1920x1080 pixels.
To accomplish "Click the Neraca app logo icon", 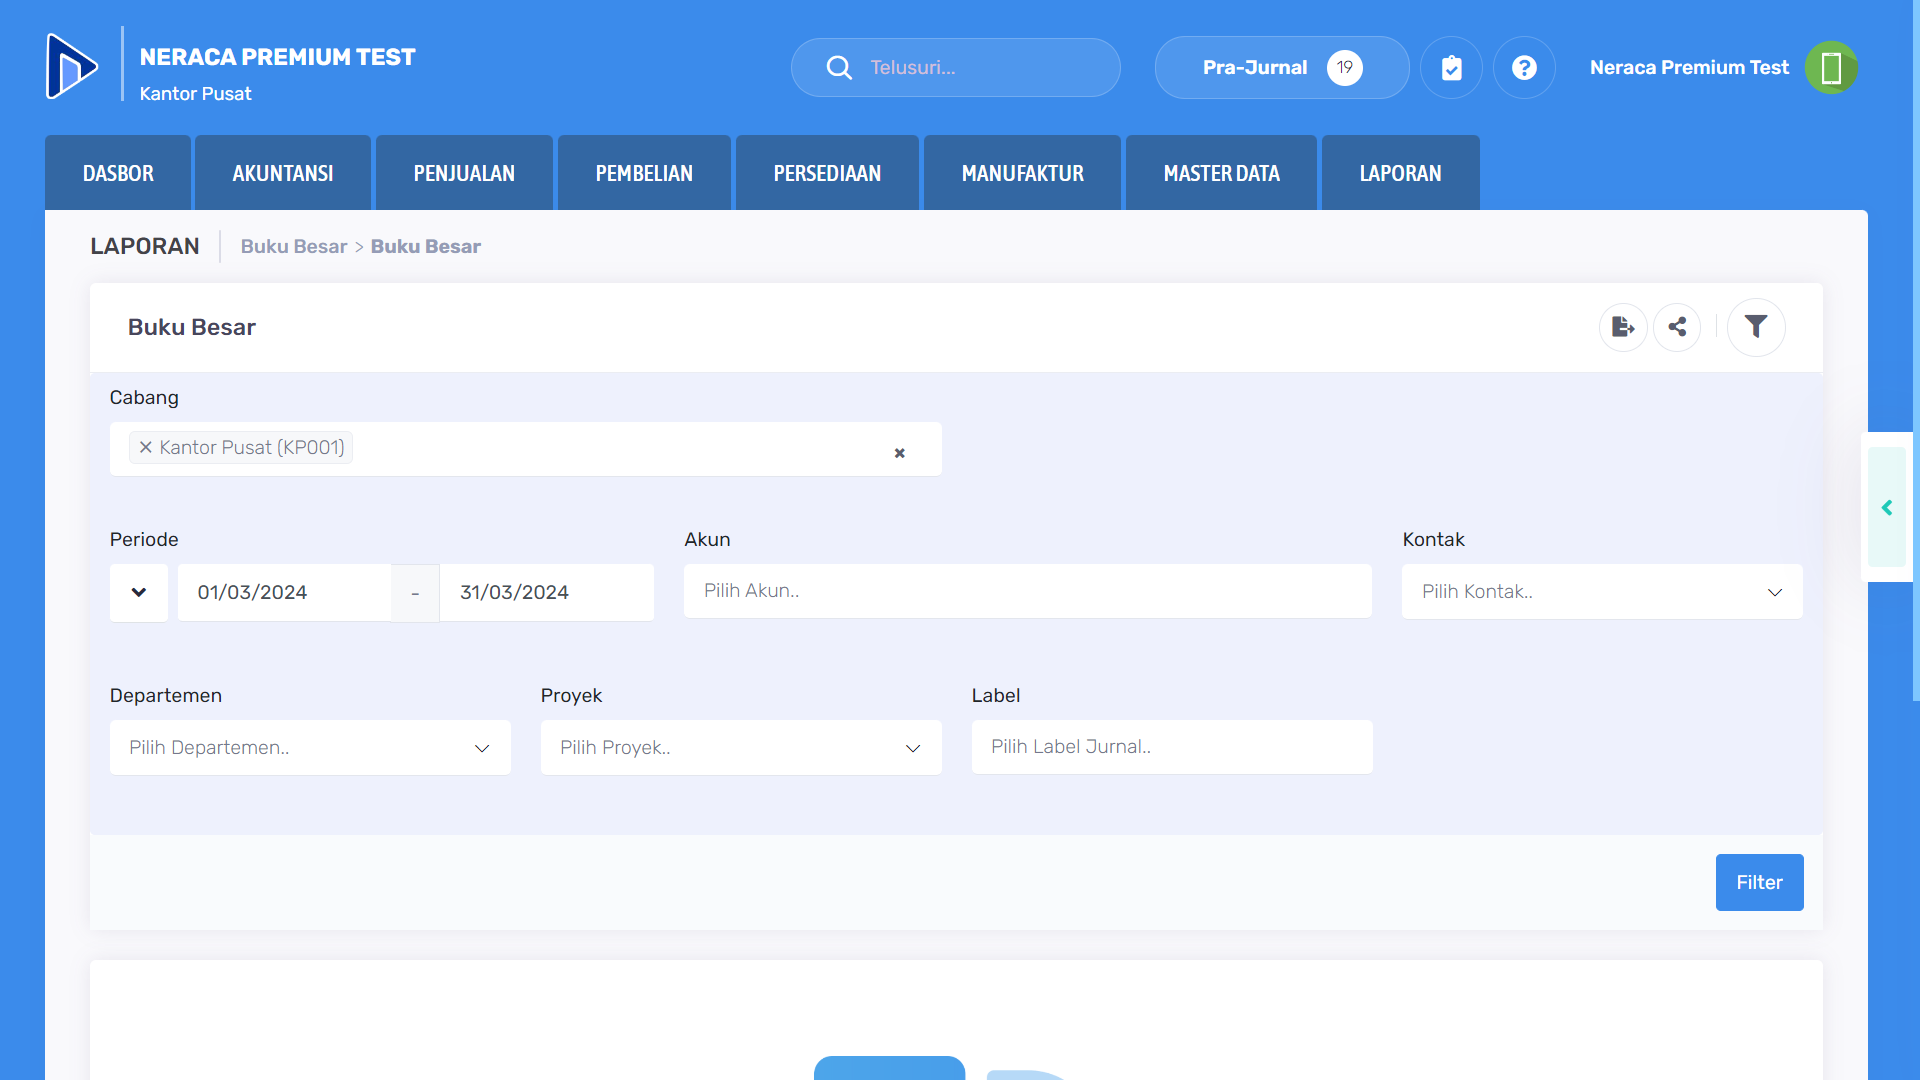I will 72,67.
